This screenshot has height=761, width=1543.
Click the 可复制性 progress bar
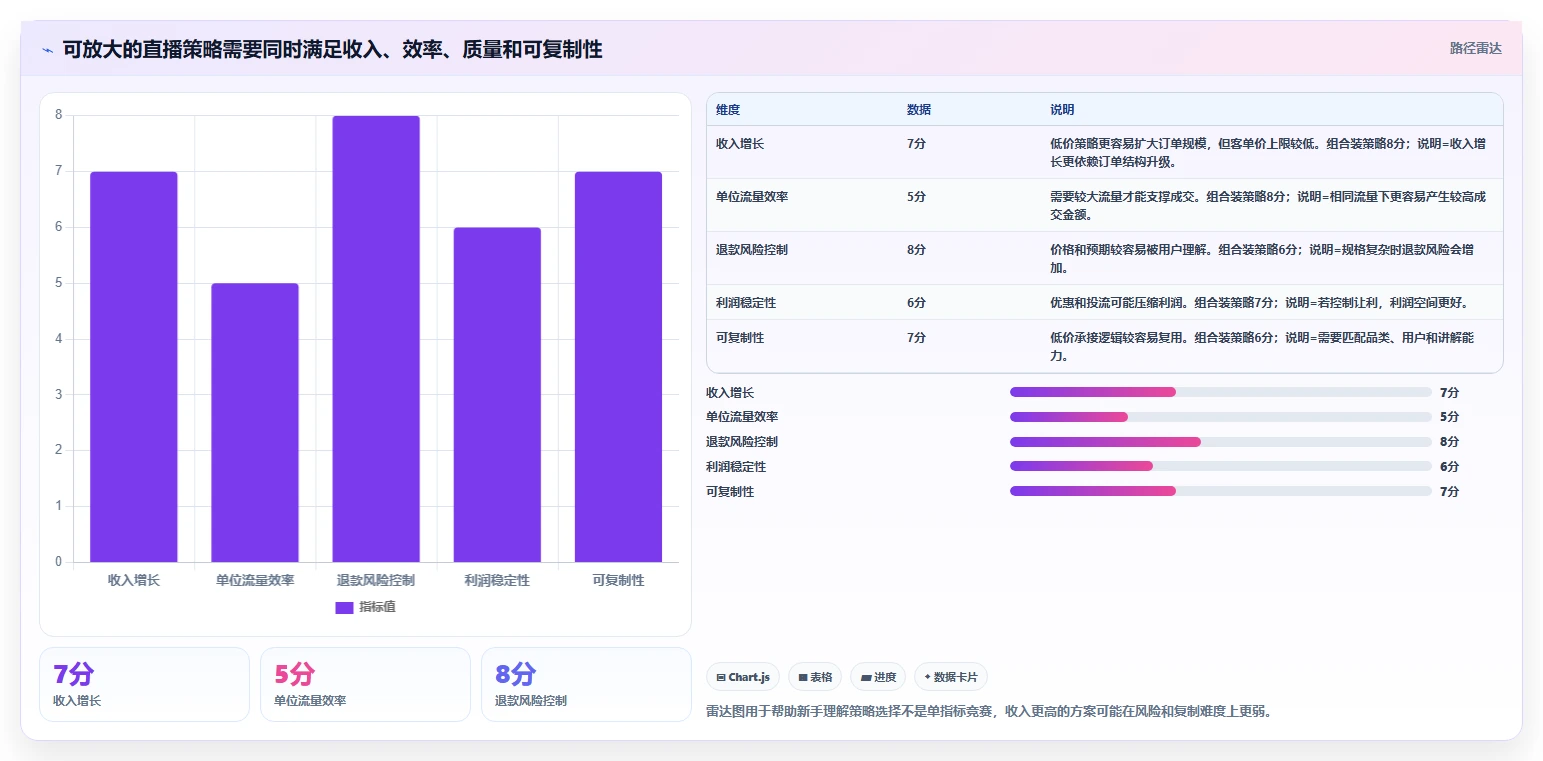[1221, 491]
